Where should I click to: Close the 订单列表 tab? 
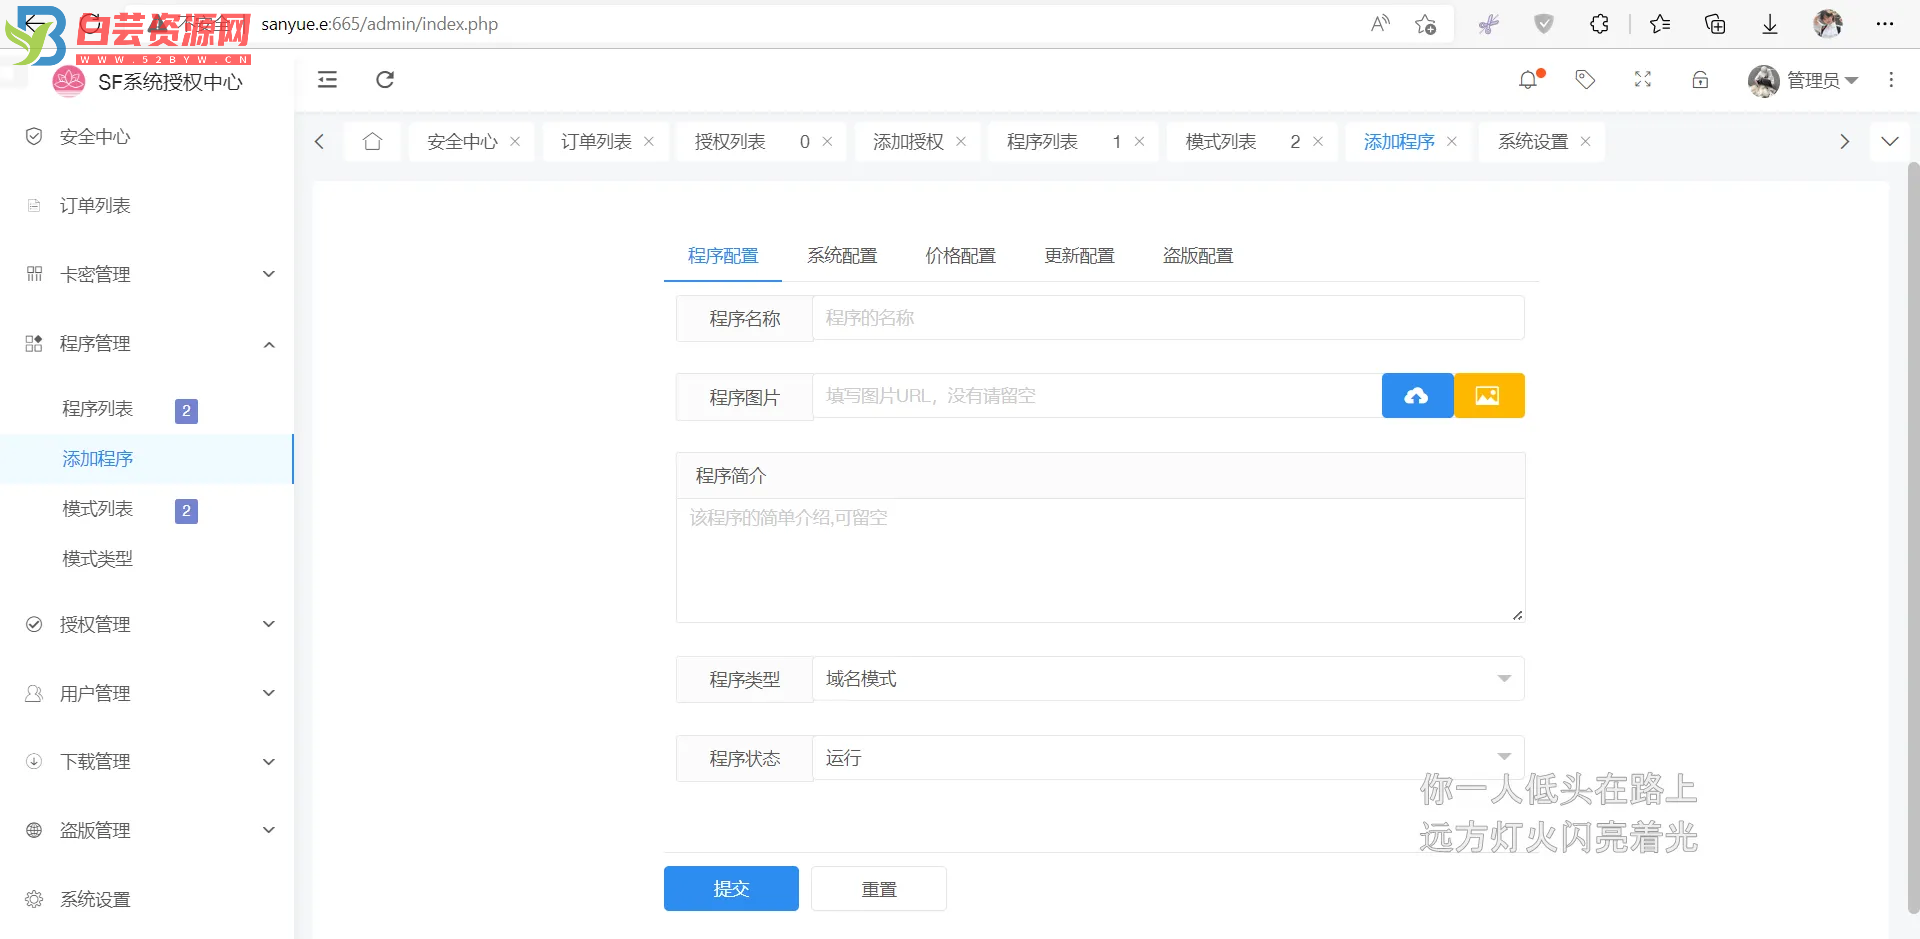649,142
